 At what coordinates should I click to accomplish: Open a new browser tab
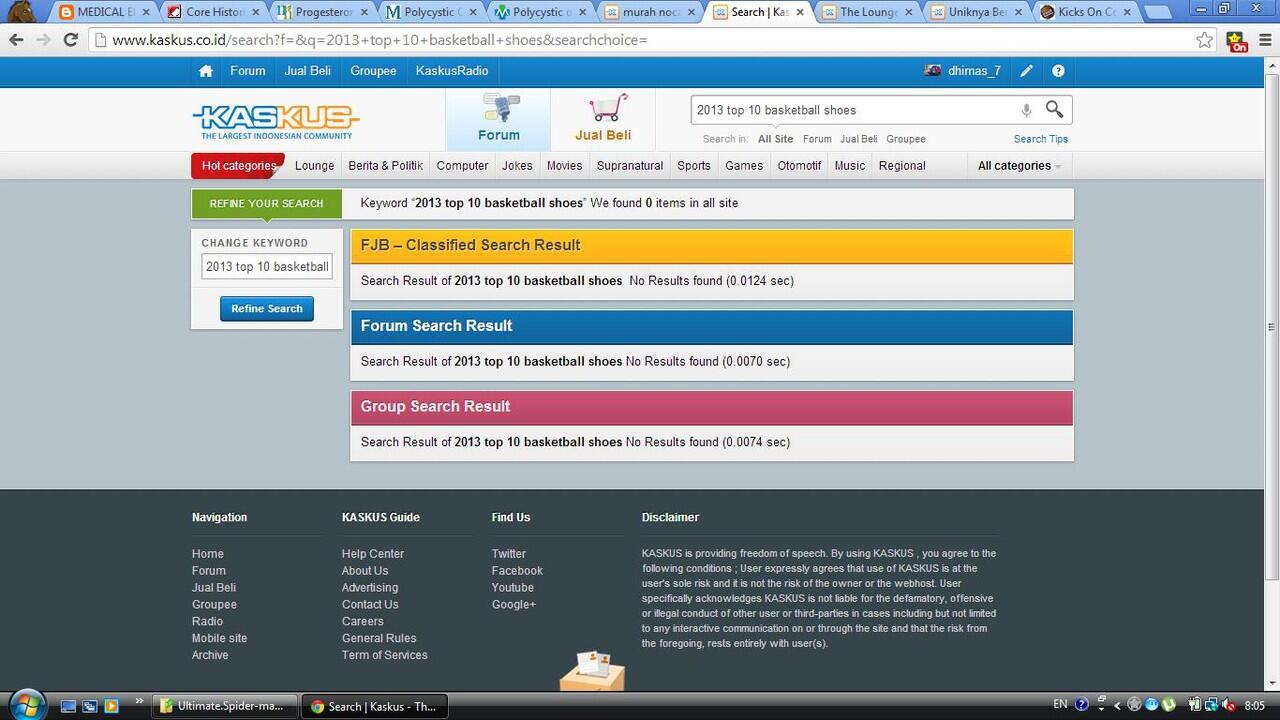point(1158,13)
